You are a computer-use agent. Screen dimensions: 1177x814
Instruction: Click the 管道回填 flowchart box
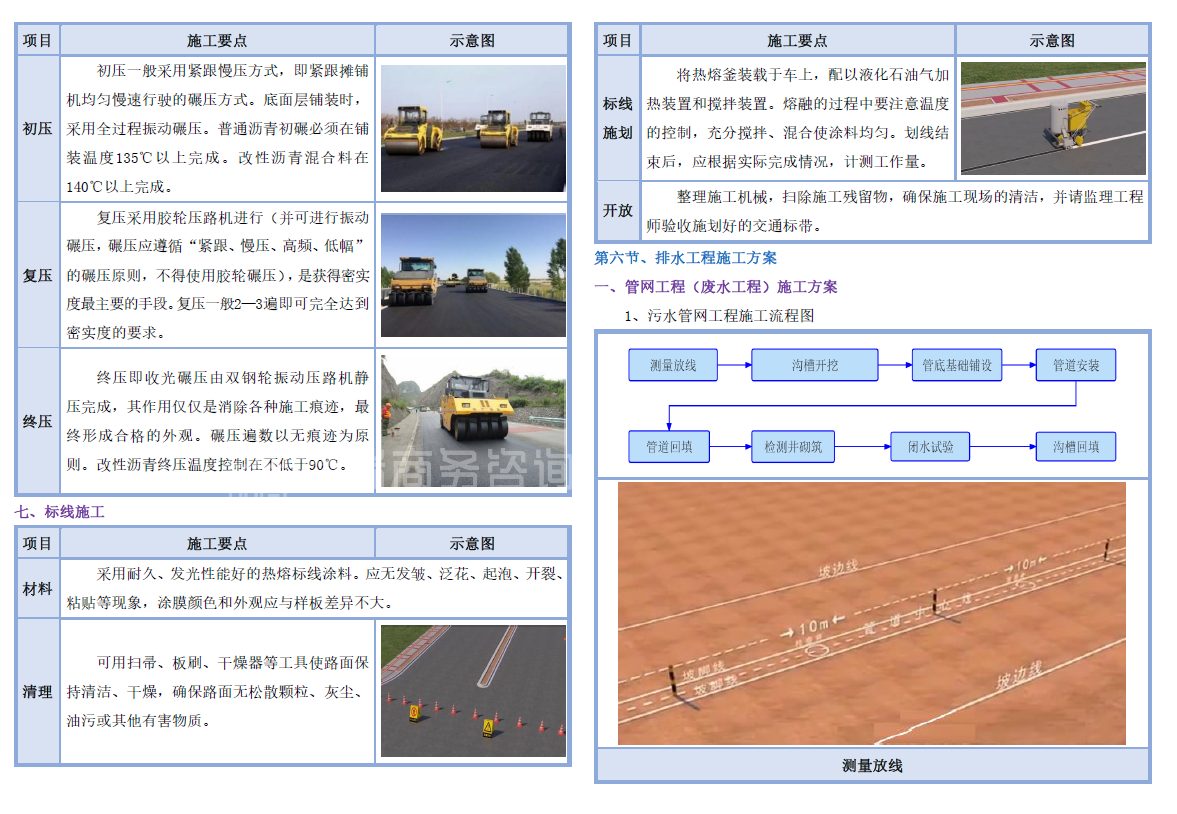669,447
